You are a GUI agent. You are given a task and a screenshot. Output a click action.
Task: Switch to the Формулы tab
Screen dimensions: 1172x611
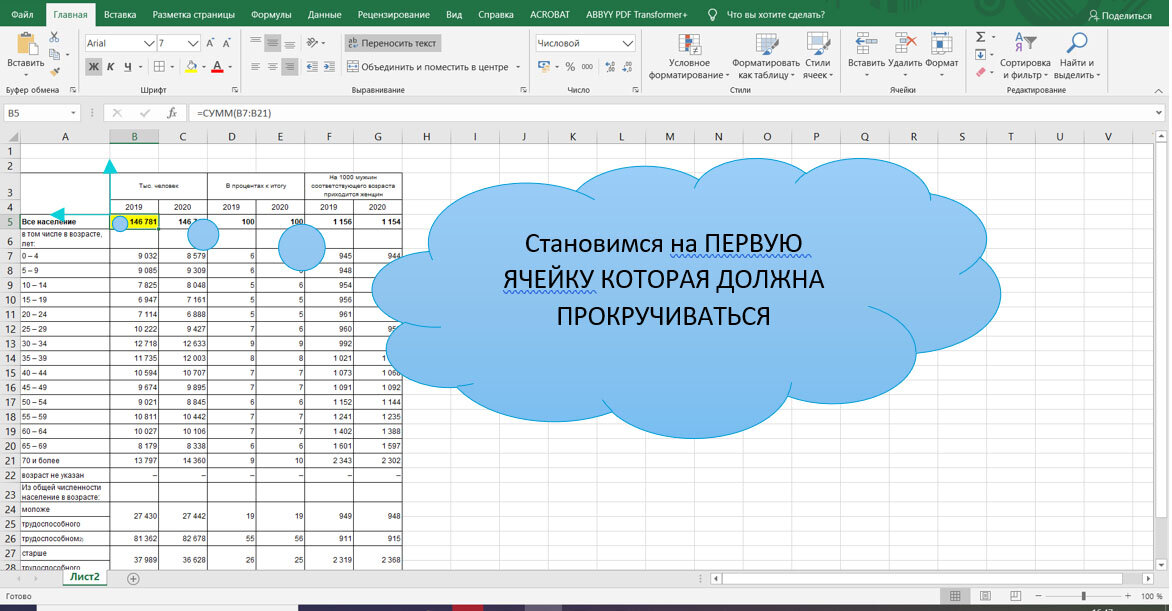[x=271, y=14]
